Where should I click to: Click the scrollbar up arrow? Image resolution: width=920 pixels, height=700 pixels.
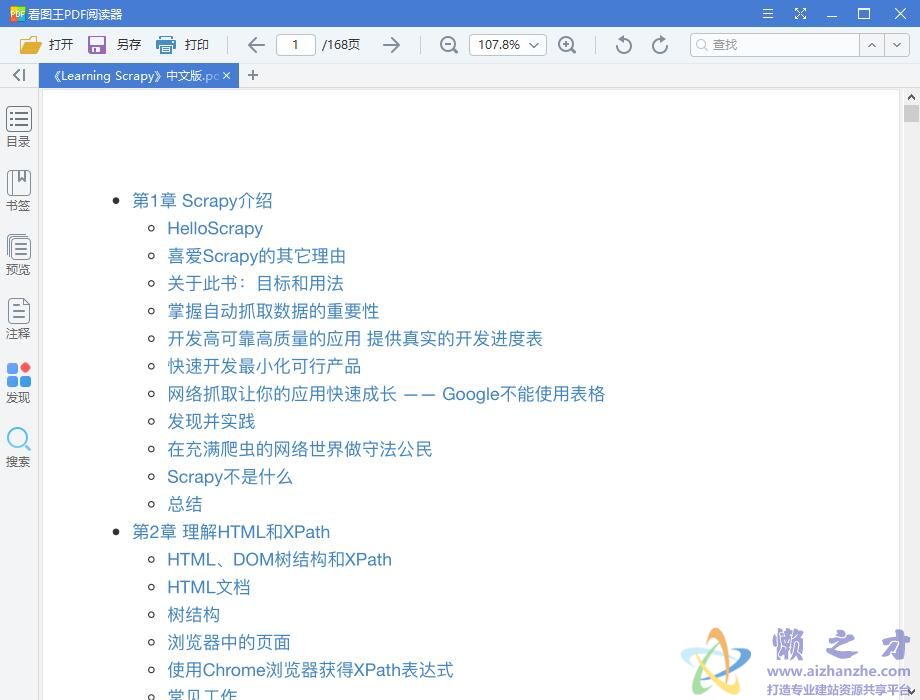[911, 97]
